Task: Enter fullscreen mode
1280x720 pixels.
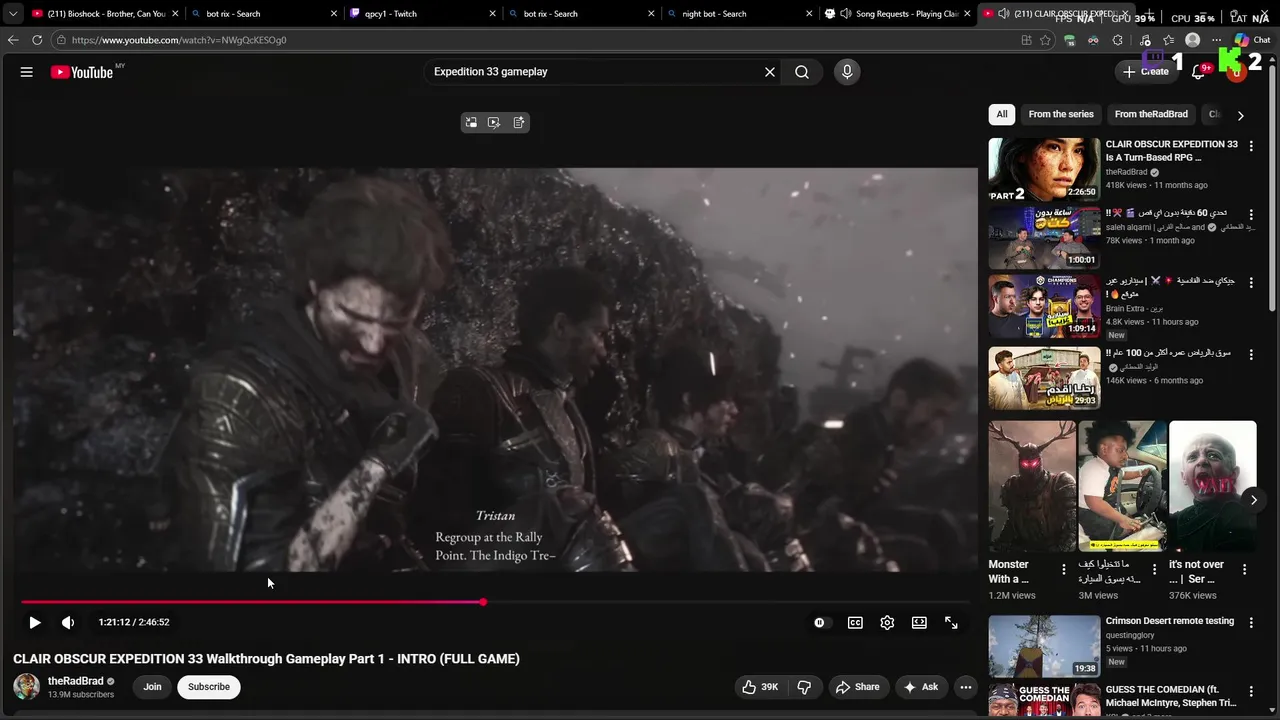Action: point(951,622)
